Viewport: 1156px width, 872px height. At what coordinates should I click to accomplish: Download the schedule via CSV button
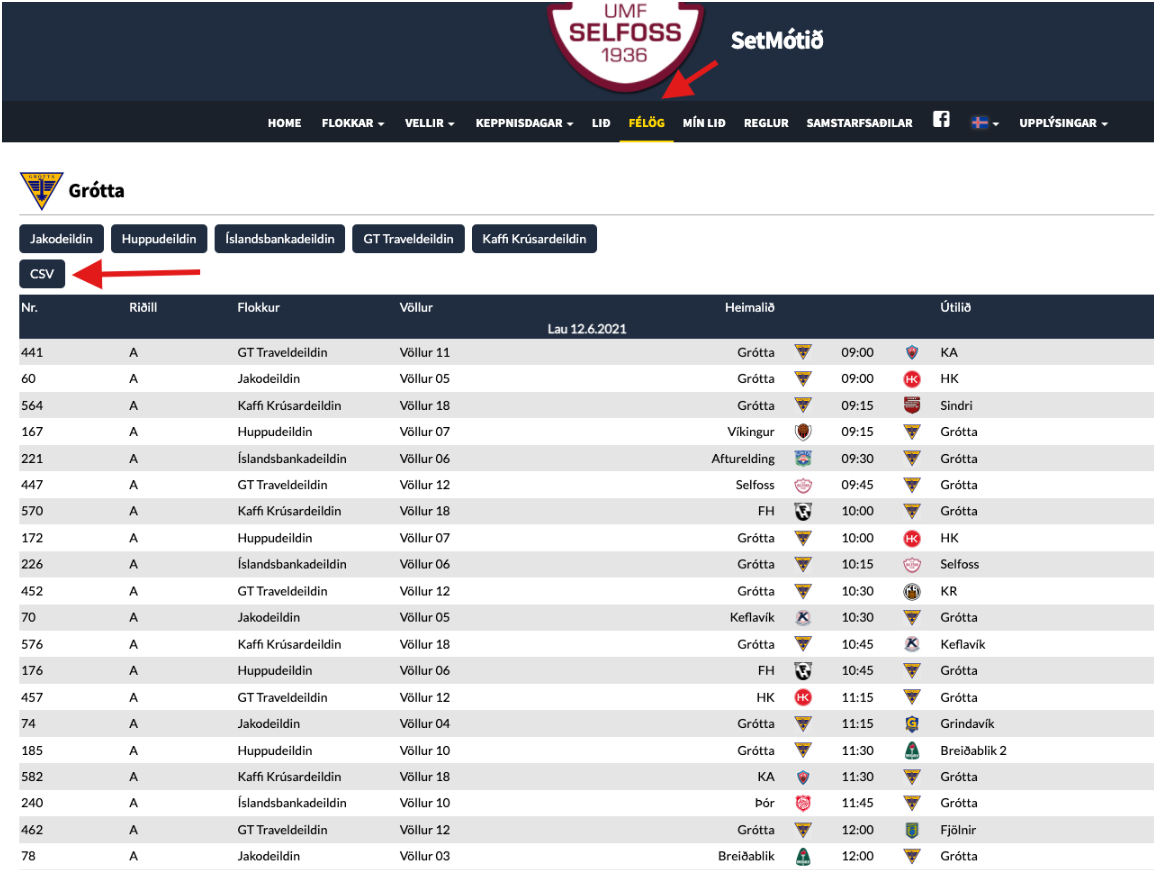(x=42, y=274)
